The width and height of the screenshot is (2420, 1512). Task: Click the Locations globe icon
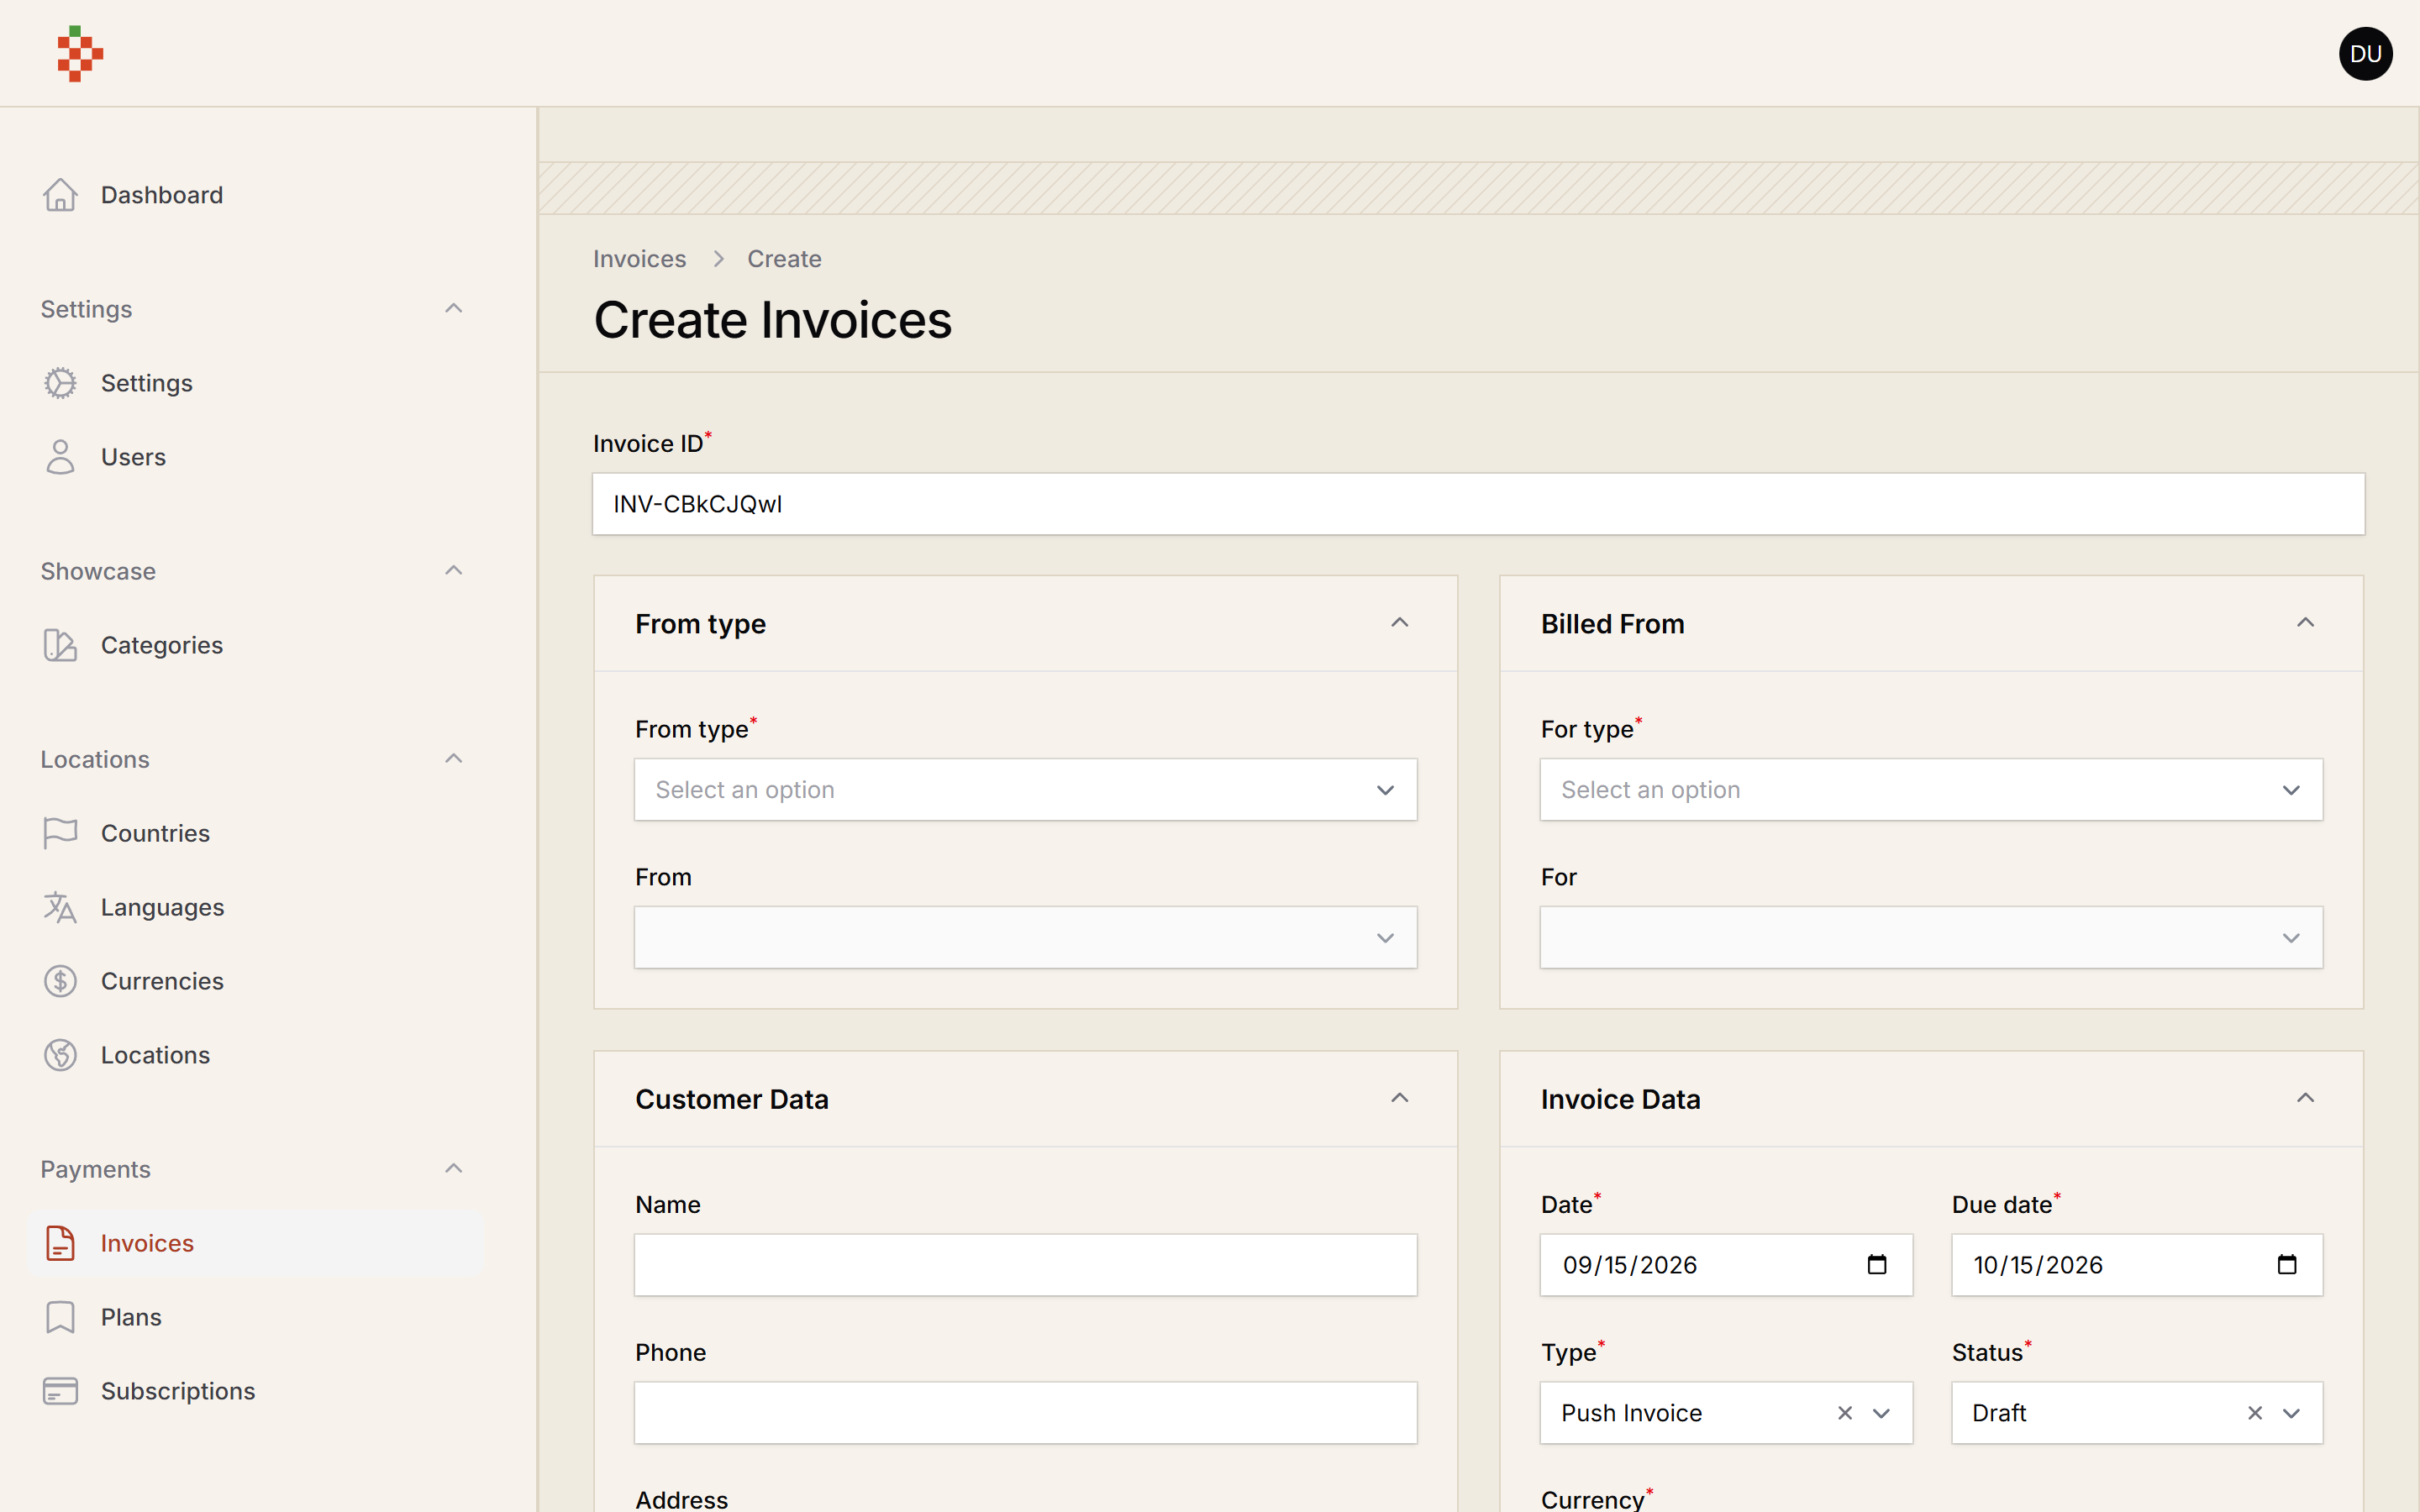coord(60,1055)
